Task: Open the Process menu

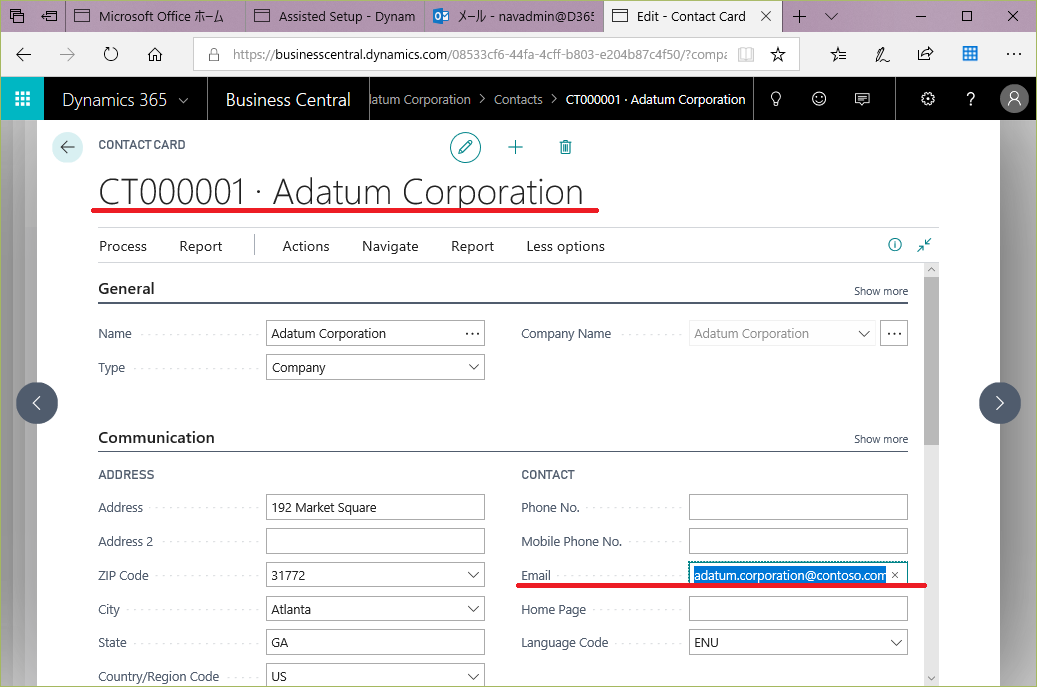Action: 123,246
